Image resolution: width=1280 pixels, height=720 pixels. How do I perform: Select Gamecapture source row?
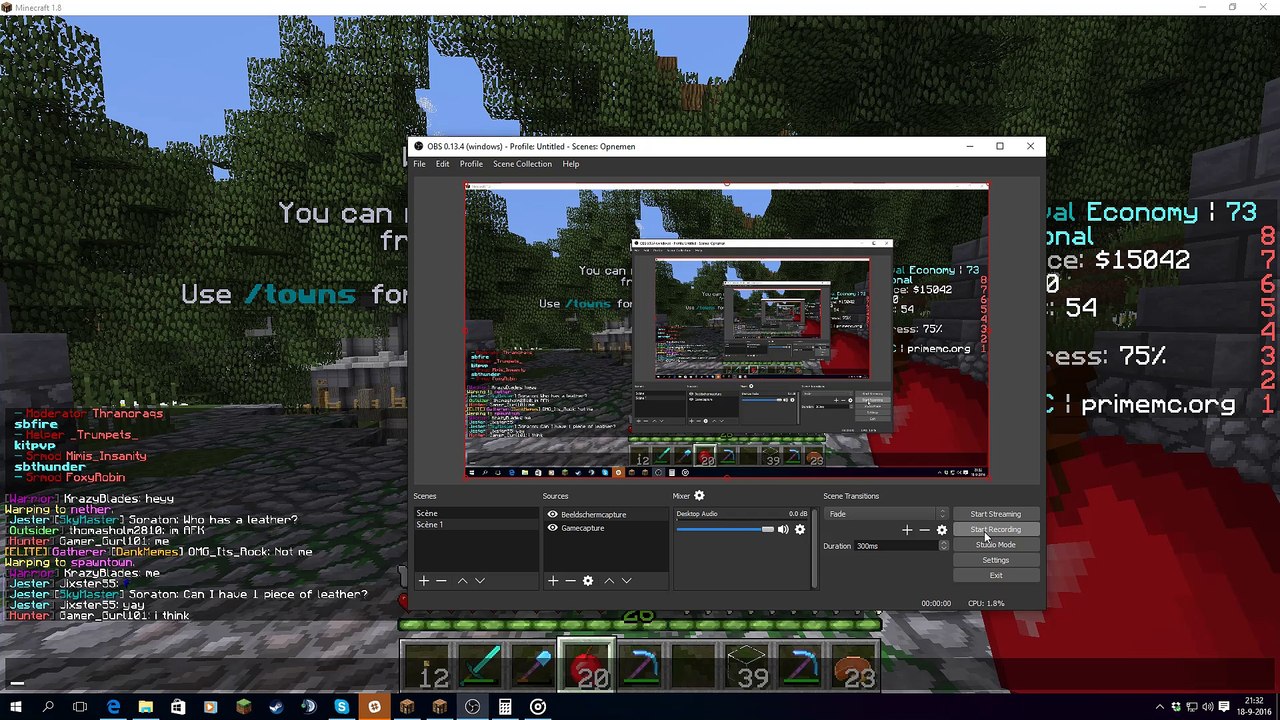pos(604,528)
